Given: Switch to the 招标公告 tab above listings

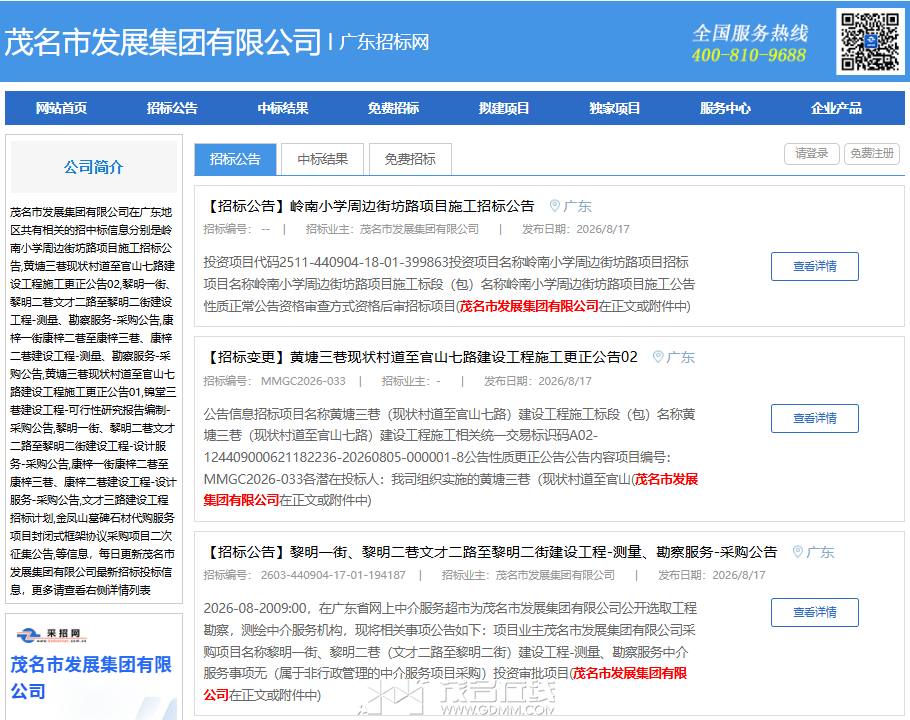Looking at the screenshot, I should point(235,159).
